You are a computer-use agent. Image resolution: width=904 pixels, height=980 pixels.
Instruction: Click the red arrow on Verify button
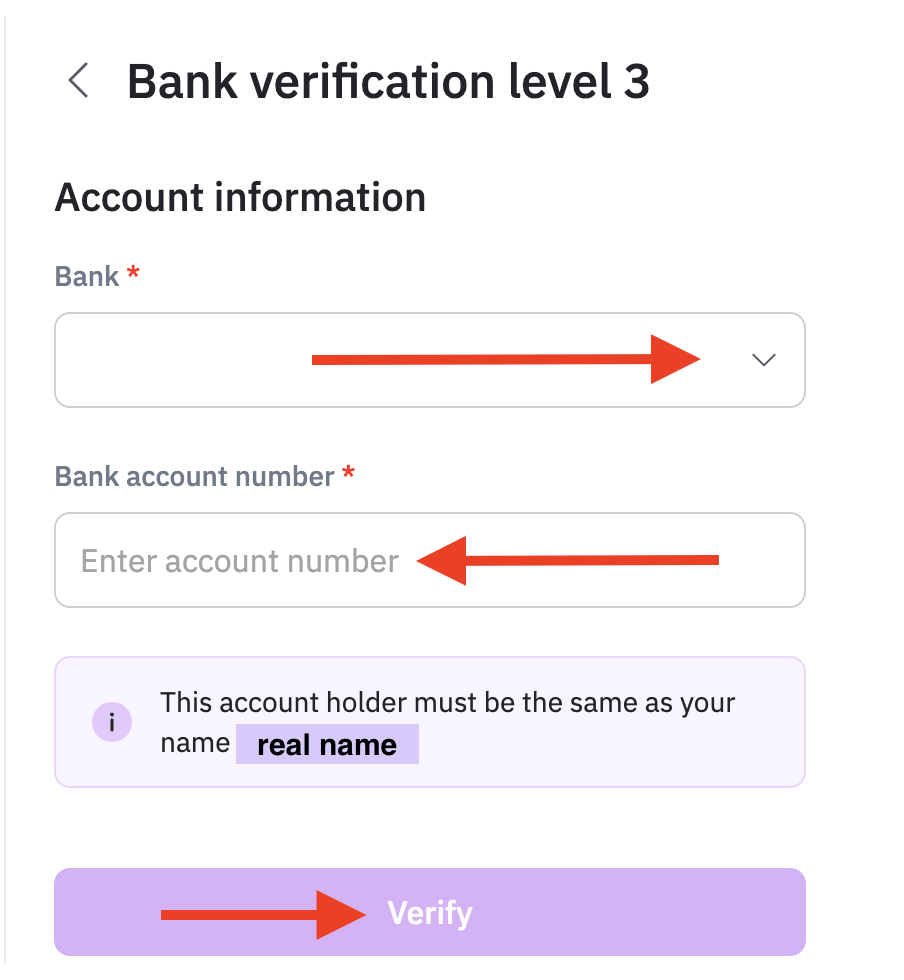tap(260, 913)
